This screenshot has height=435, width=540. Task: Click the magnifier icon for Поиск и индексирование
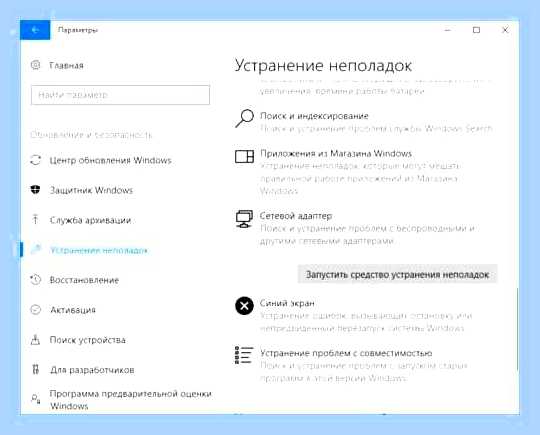coord(245,118)
